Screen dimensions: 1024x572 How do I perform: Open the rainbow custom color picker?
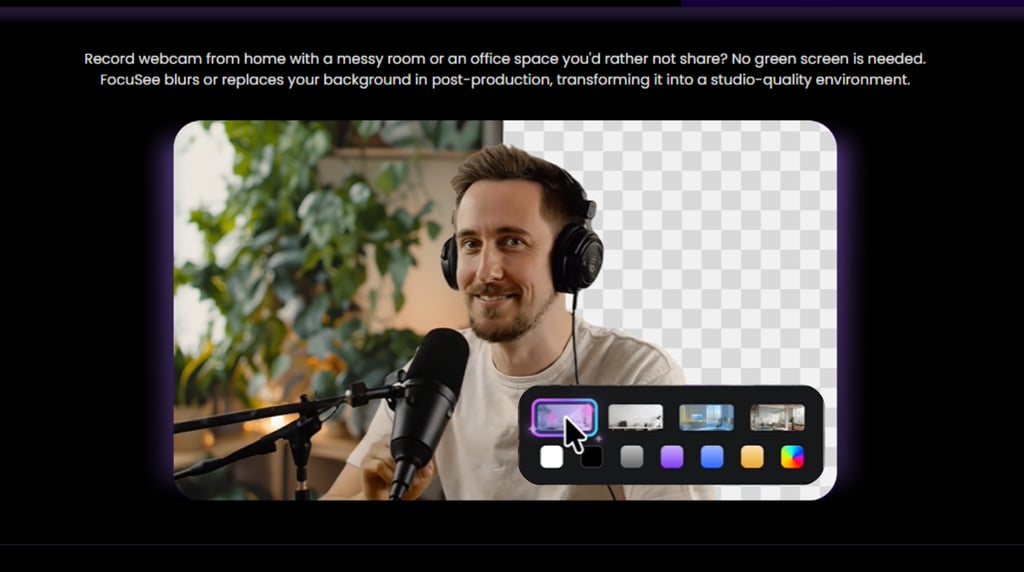pos(792,457)
